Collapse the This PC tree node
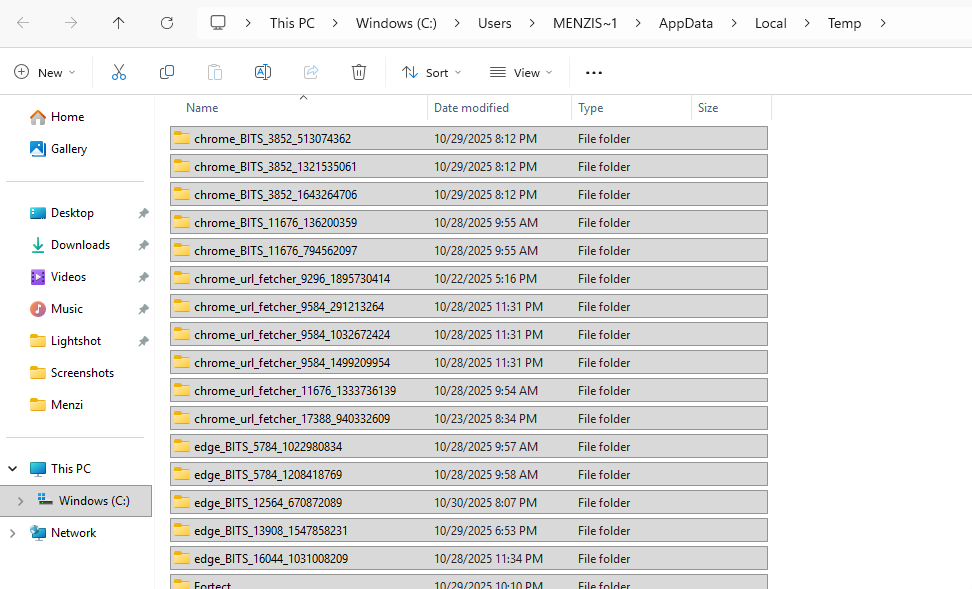The height and width of the screenshot is (589, 972). click(x=13, y=469)
